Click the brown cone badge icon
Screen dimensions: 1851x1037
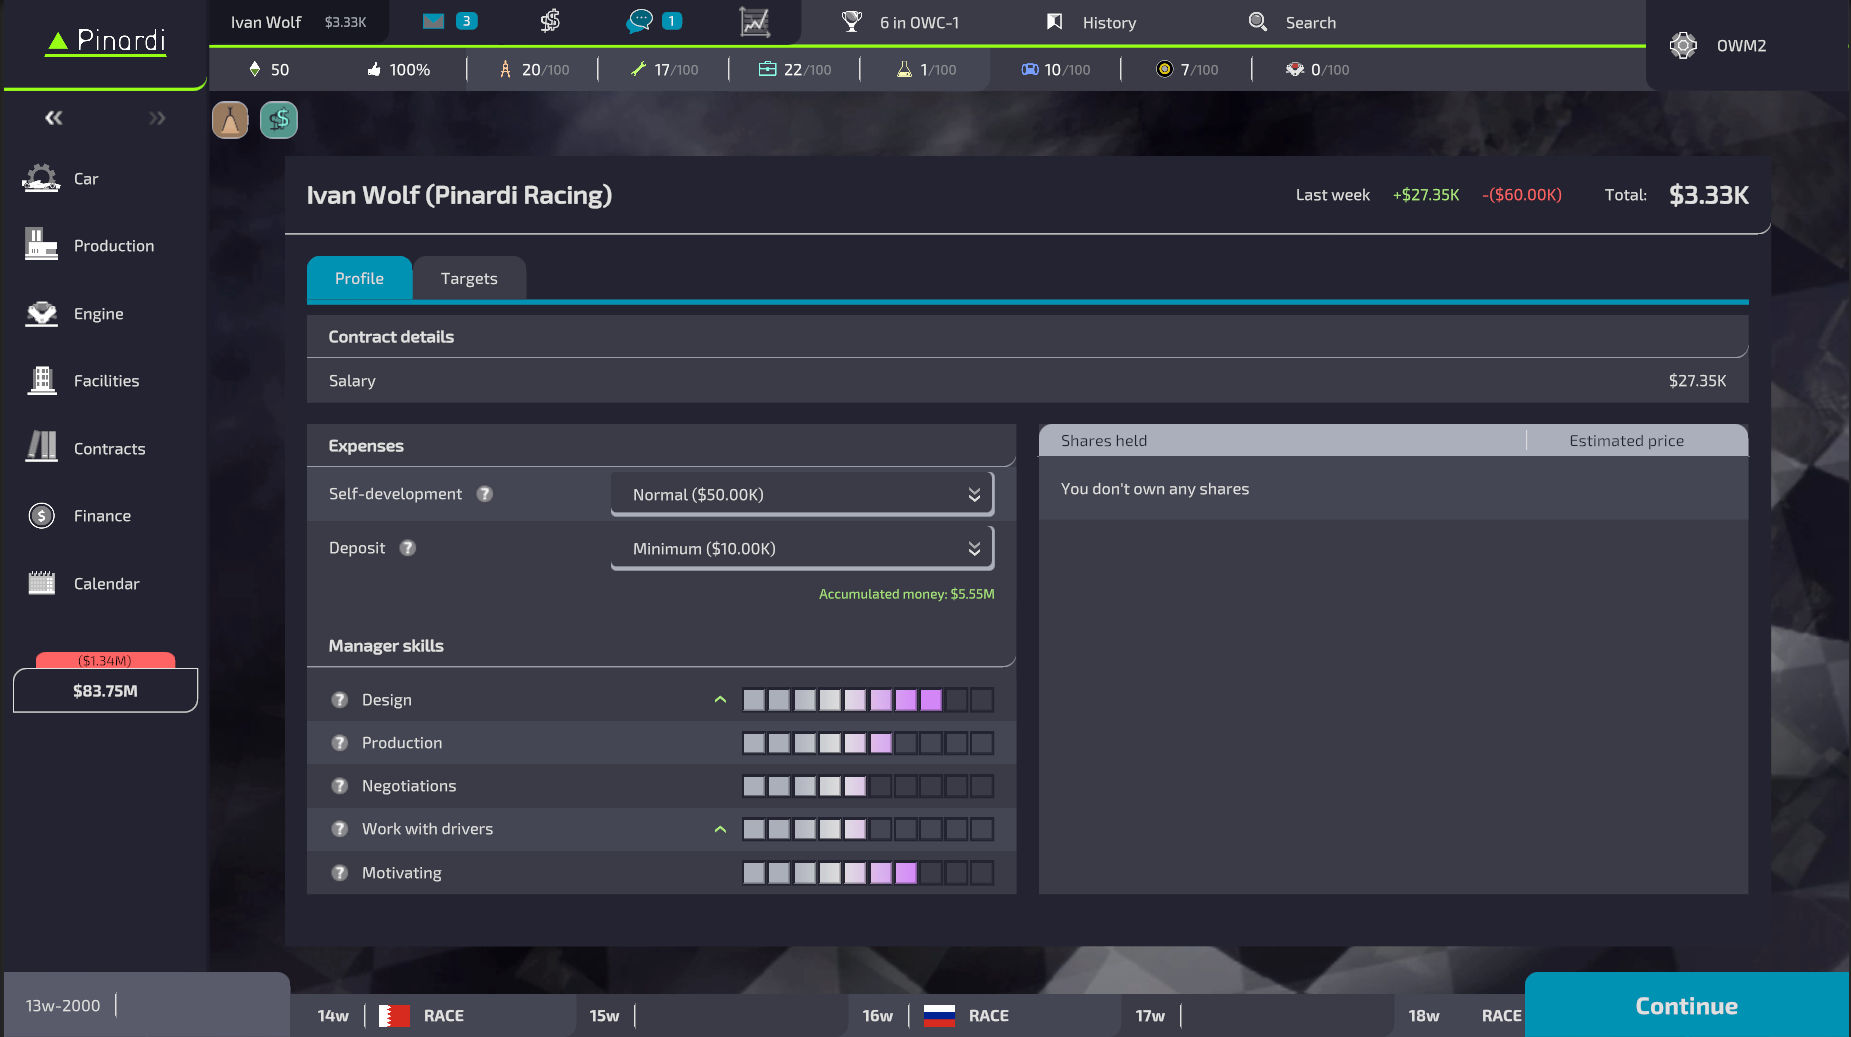(230, 120)
